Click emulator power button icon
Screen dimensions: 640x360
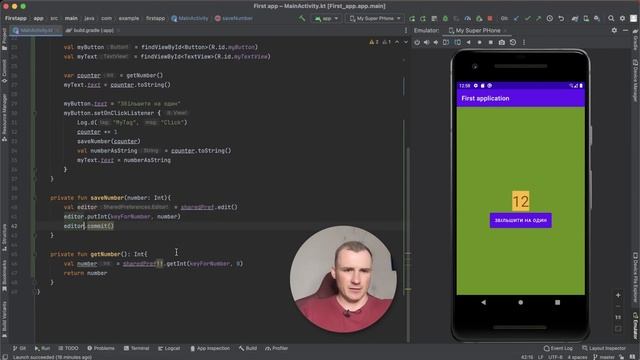point(417,42)
